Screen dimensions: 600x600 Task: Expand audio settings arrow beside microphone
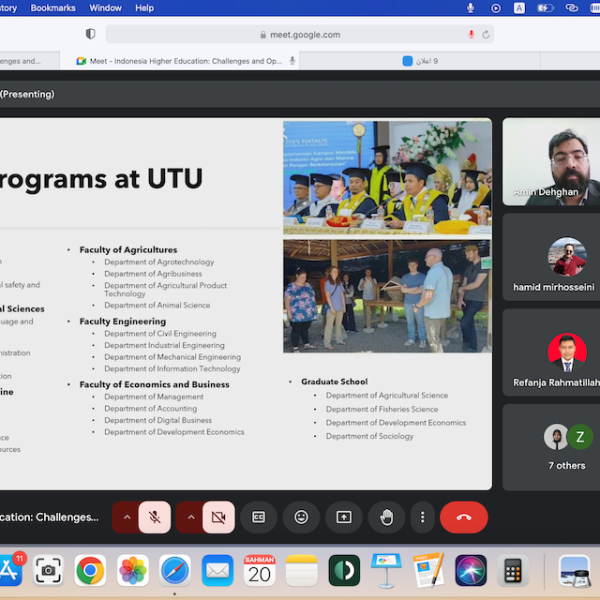pyautogui.click(x=126, y=517)
